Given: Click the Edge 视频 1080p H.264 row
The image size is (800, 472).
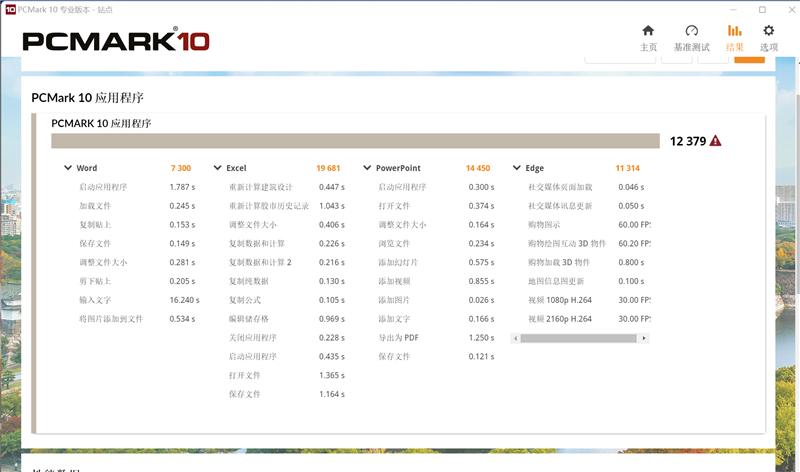Looking at the screenshot, I should [x=589, y=300].
